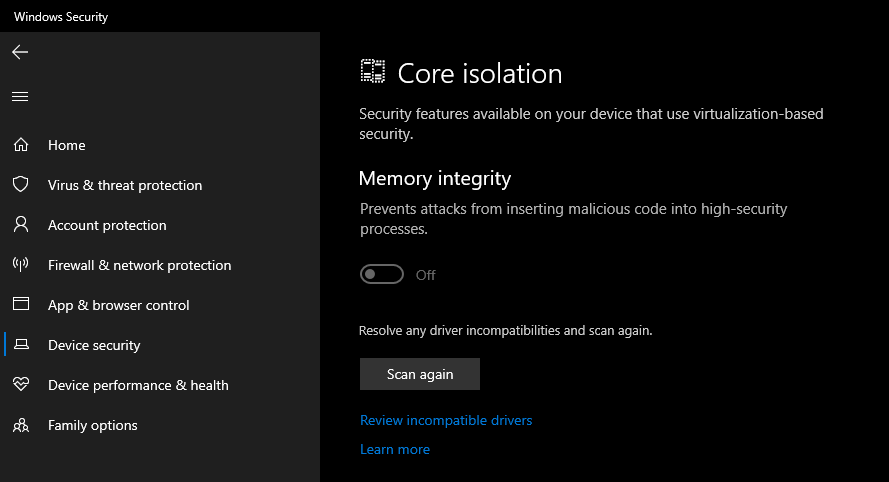
Task: Select Family options label in sidebar
Action: [x=93, y=425]
